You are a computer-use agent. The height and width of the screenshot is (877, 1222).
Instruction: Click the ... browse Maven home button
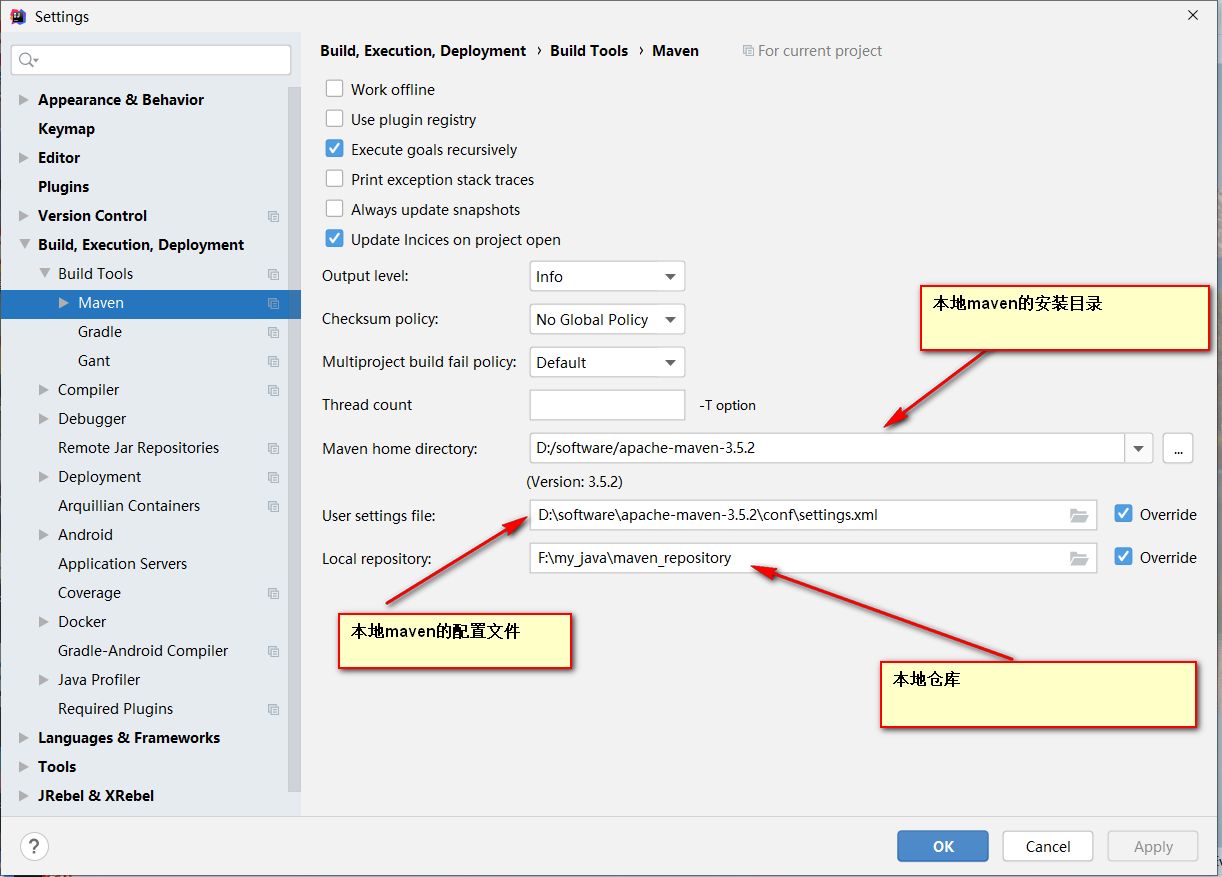pyautogui.click(x=1178, y=449)
